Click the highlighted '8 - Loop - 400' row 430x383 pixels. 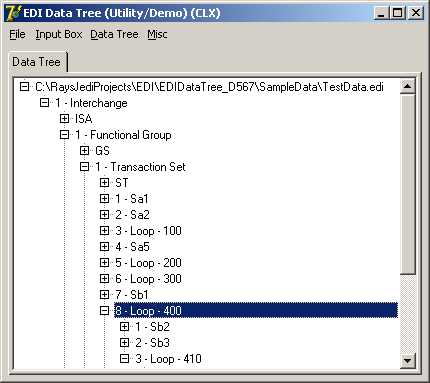click(x=256, y=311)
